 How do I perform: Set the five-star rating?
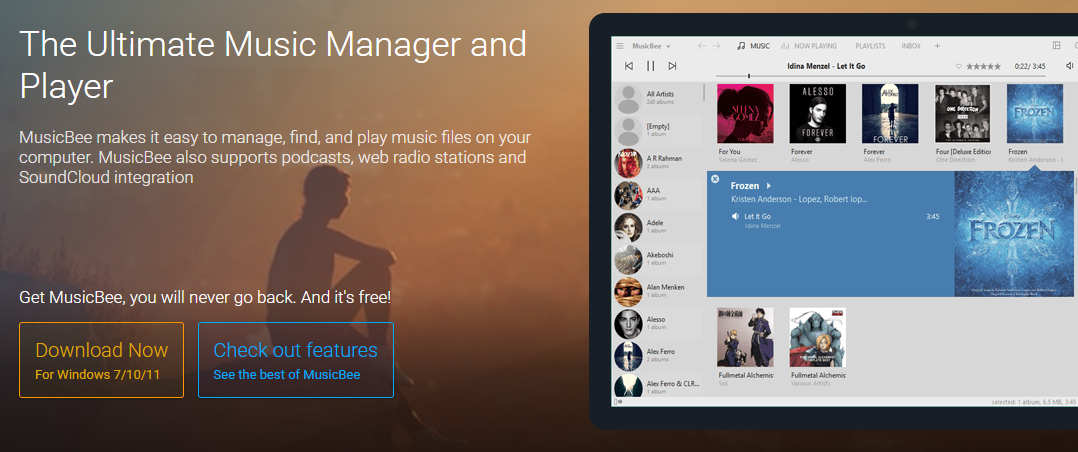click(984, 66)
